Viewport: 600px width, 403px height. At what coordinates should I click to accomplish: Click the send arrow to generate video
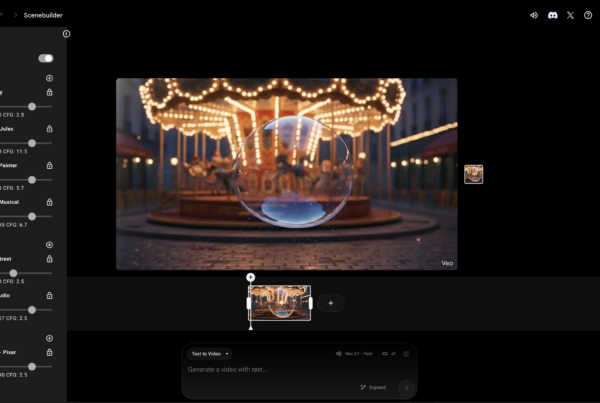coord(405,387)
